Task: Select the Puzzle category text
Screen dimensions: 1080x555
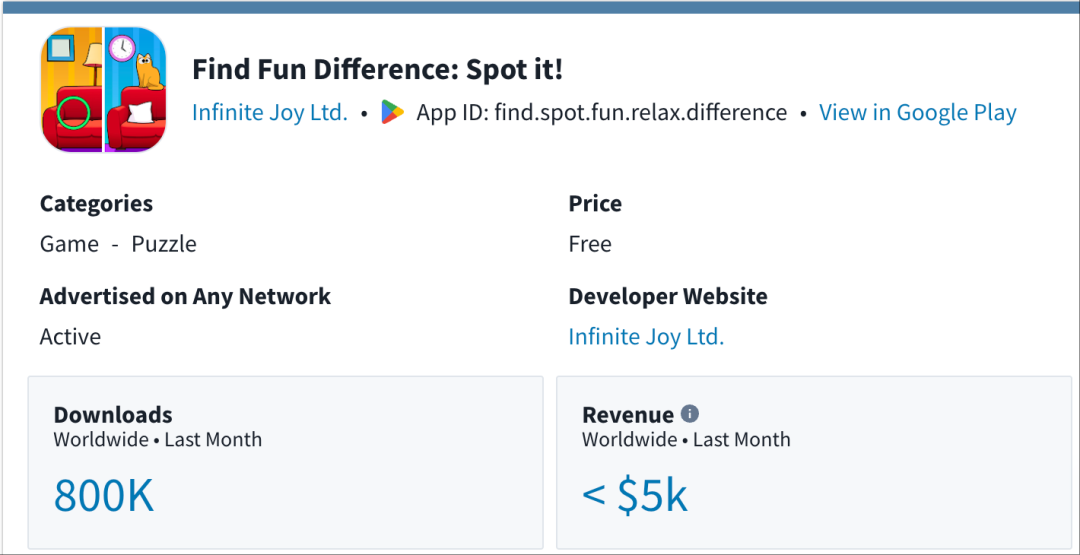Action: coord(164,244)
